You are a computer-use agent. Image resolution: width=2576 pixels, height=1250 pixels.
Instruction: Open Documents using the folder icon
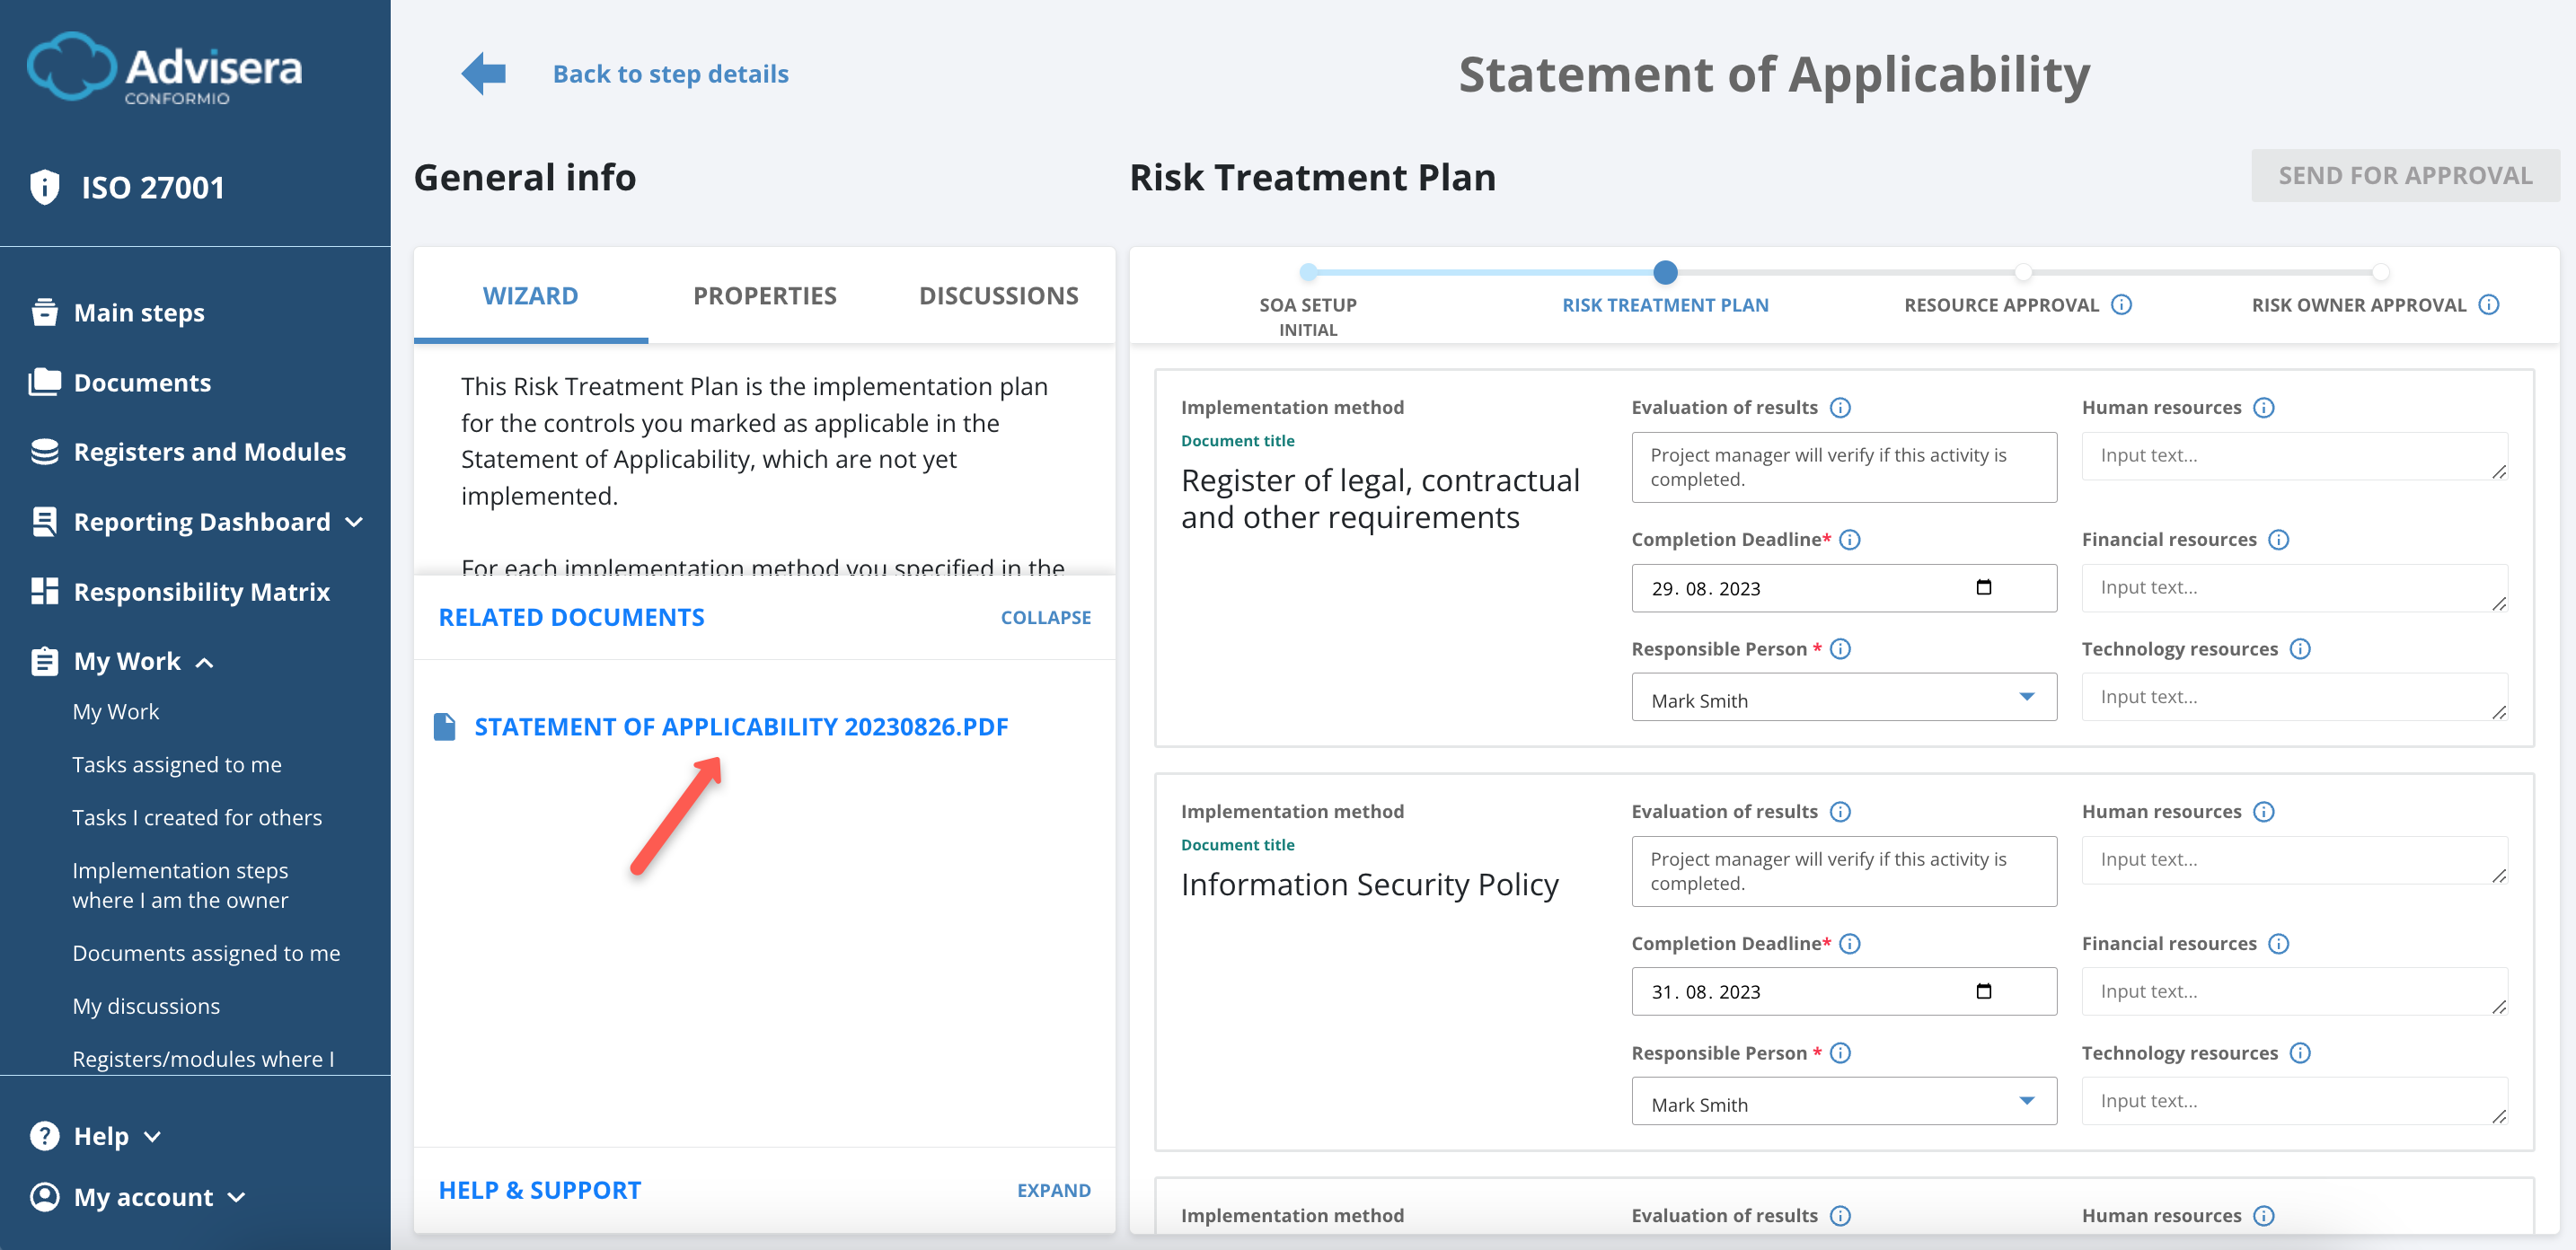click(44, 381)
